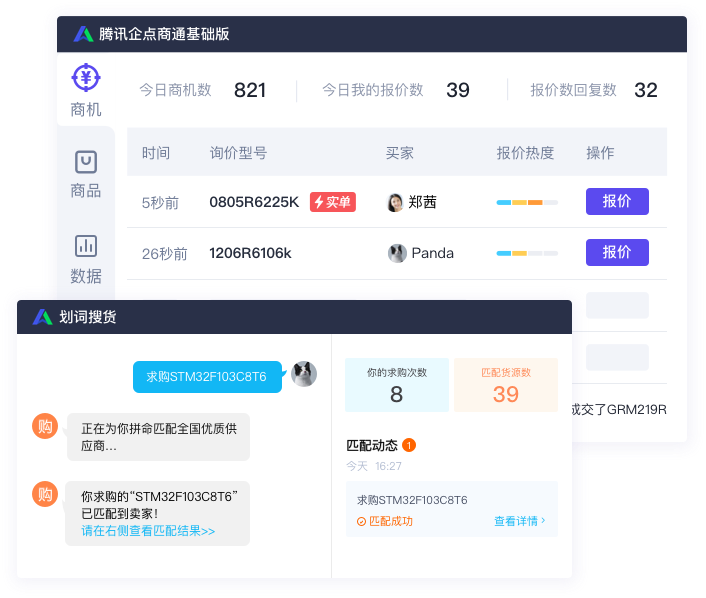Click the chevron after 查看详情

[543, 521]
